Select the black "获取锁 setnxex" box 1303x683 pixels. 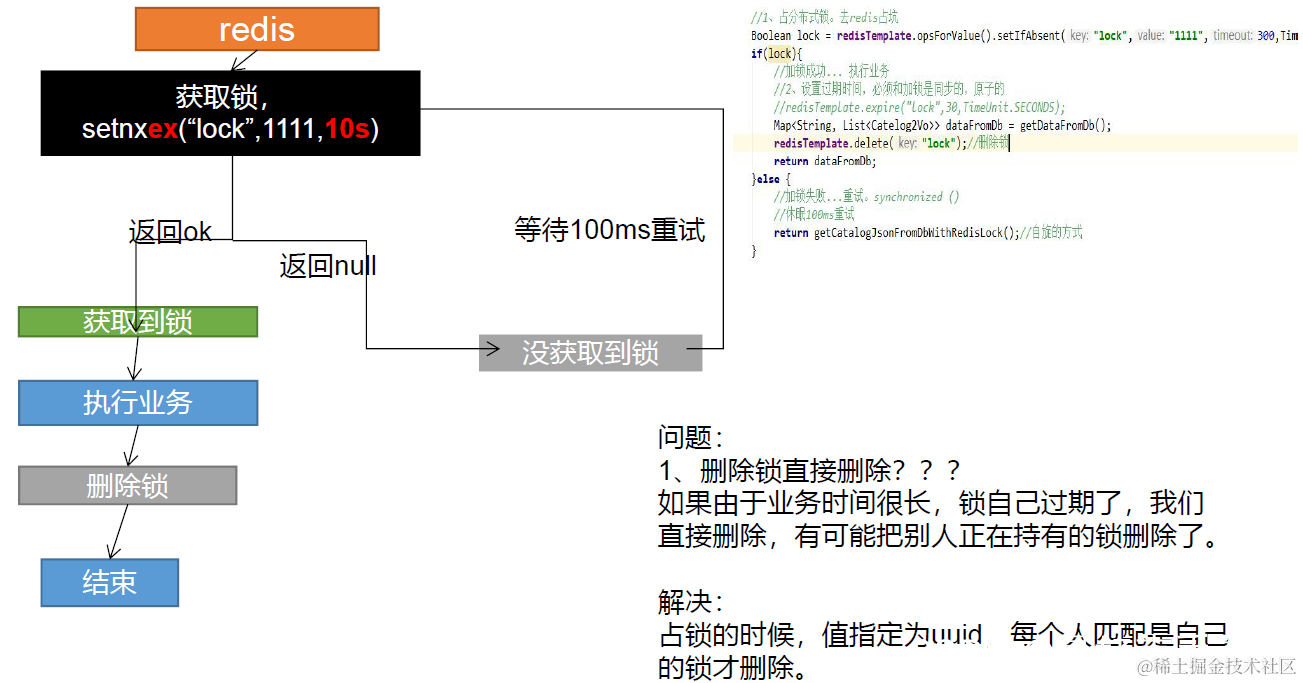[x=230, y=112]
